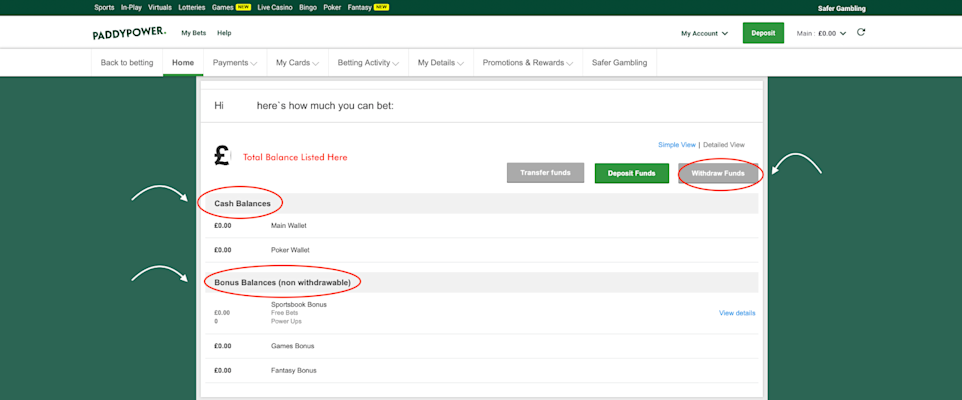
Task: Expand the My Cards menu
Action: coord(298,63)
